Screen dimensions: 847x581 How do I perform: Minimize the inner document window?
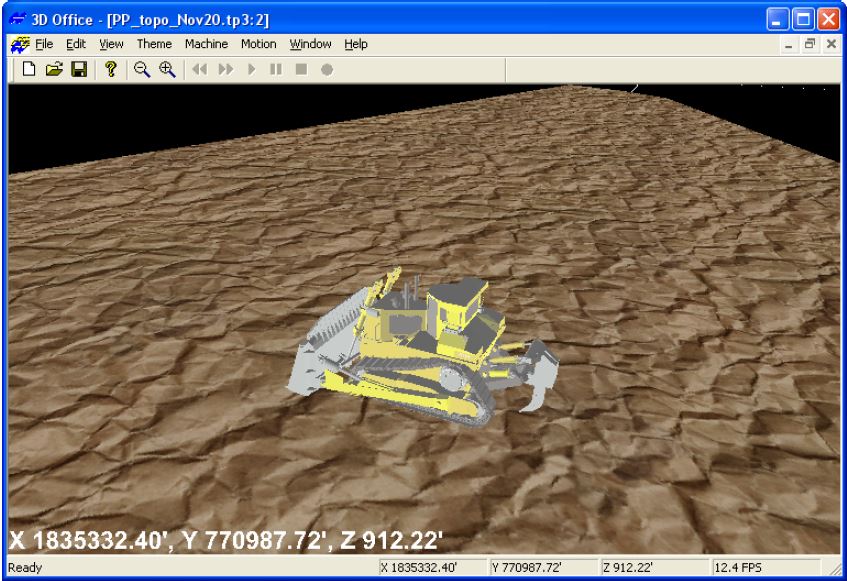tap(789, 44)
